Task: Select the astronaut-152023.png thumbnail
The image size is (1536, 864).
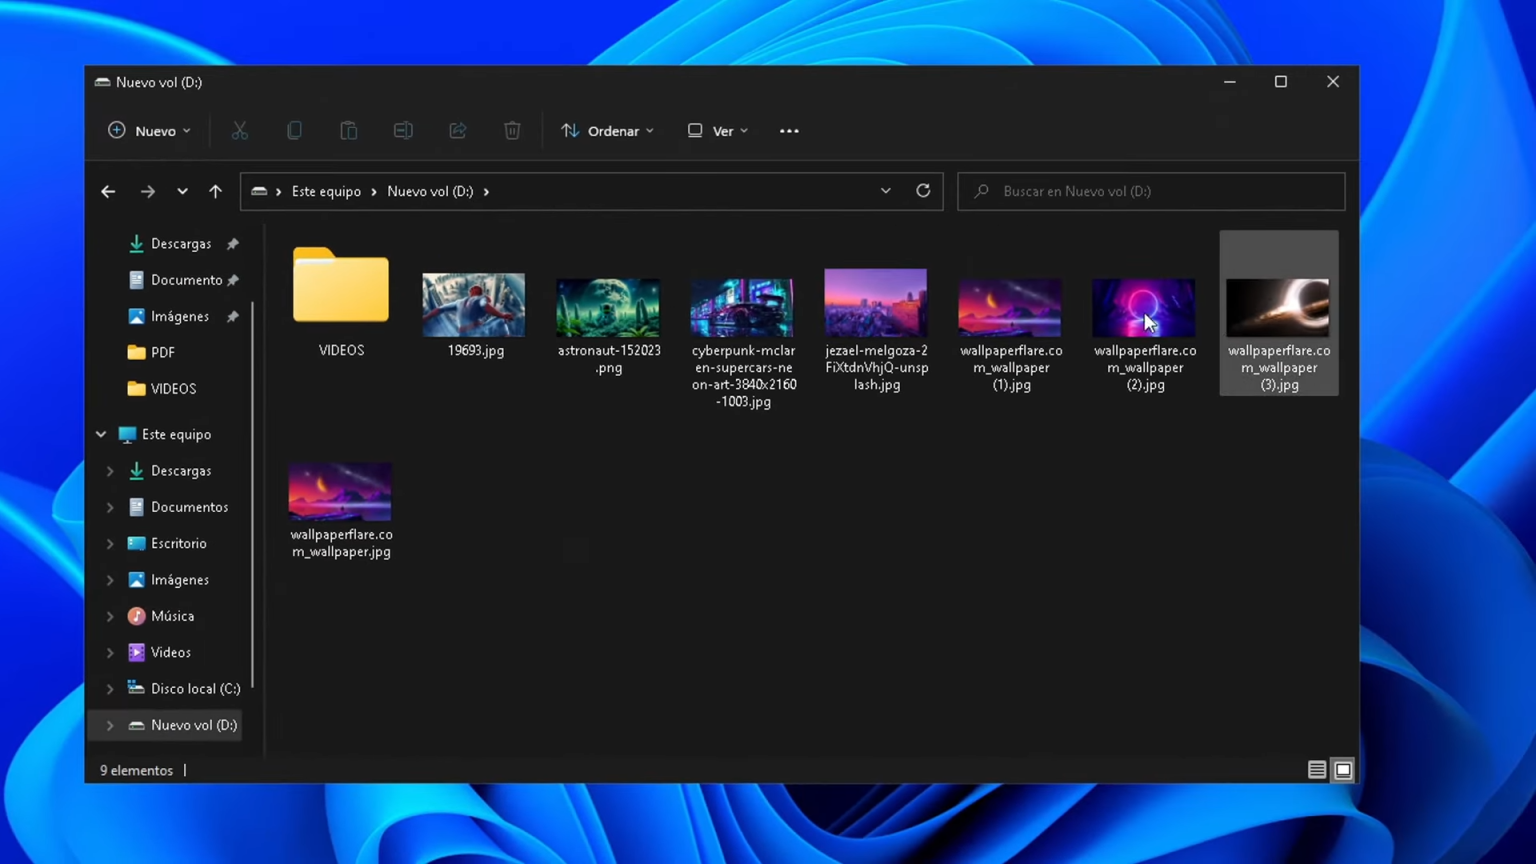Action: point(608,307)
